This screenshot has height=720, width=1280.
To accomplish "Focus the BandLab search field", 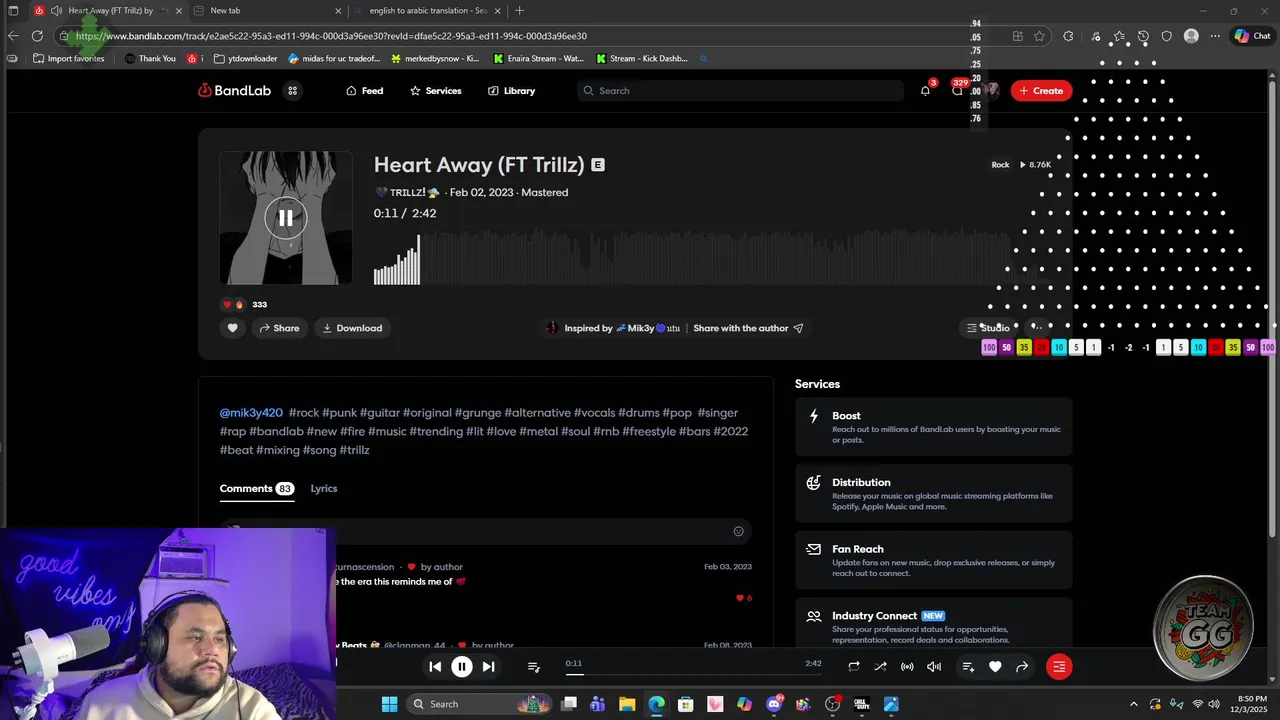I will click(x=740, y=90).
